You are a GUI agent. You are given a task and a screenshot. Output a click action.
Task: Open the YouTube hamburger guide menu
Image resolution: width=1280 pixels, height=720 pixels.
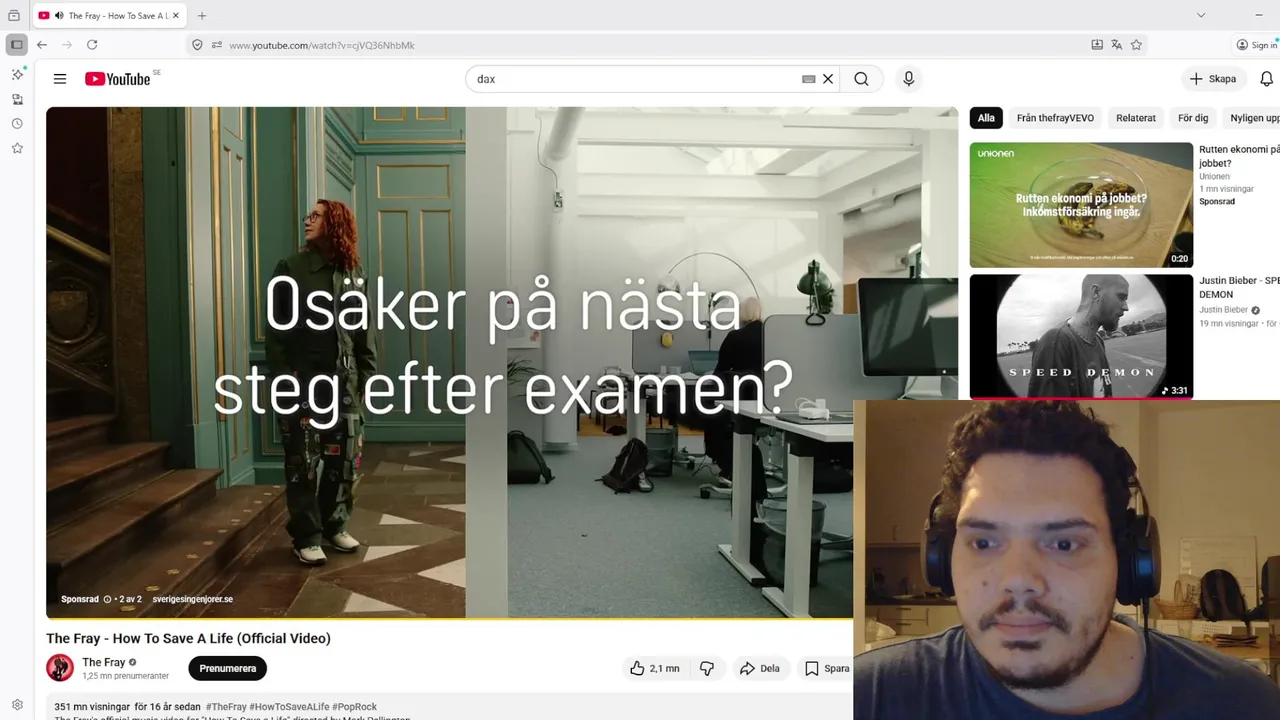pos(60,79)
